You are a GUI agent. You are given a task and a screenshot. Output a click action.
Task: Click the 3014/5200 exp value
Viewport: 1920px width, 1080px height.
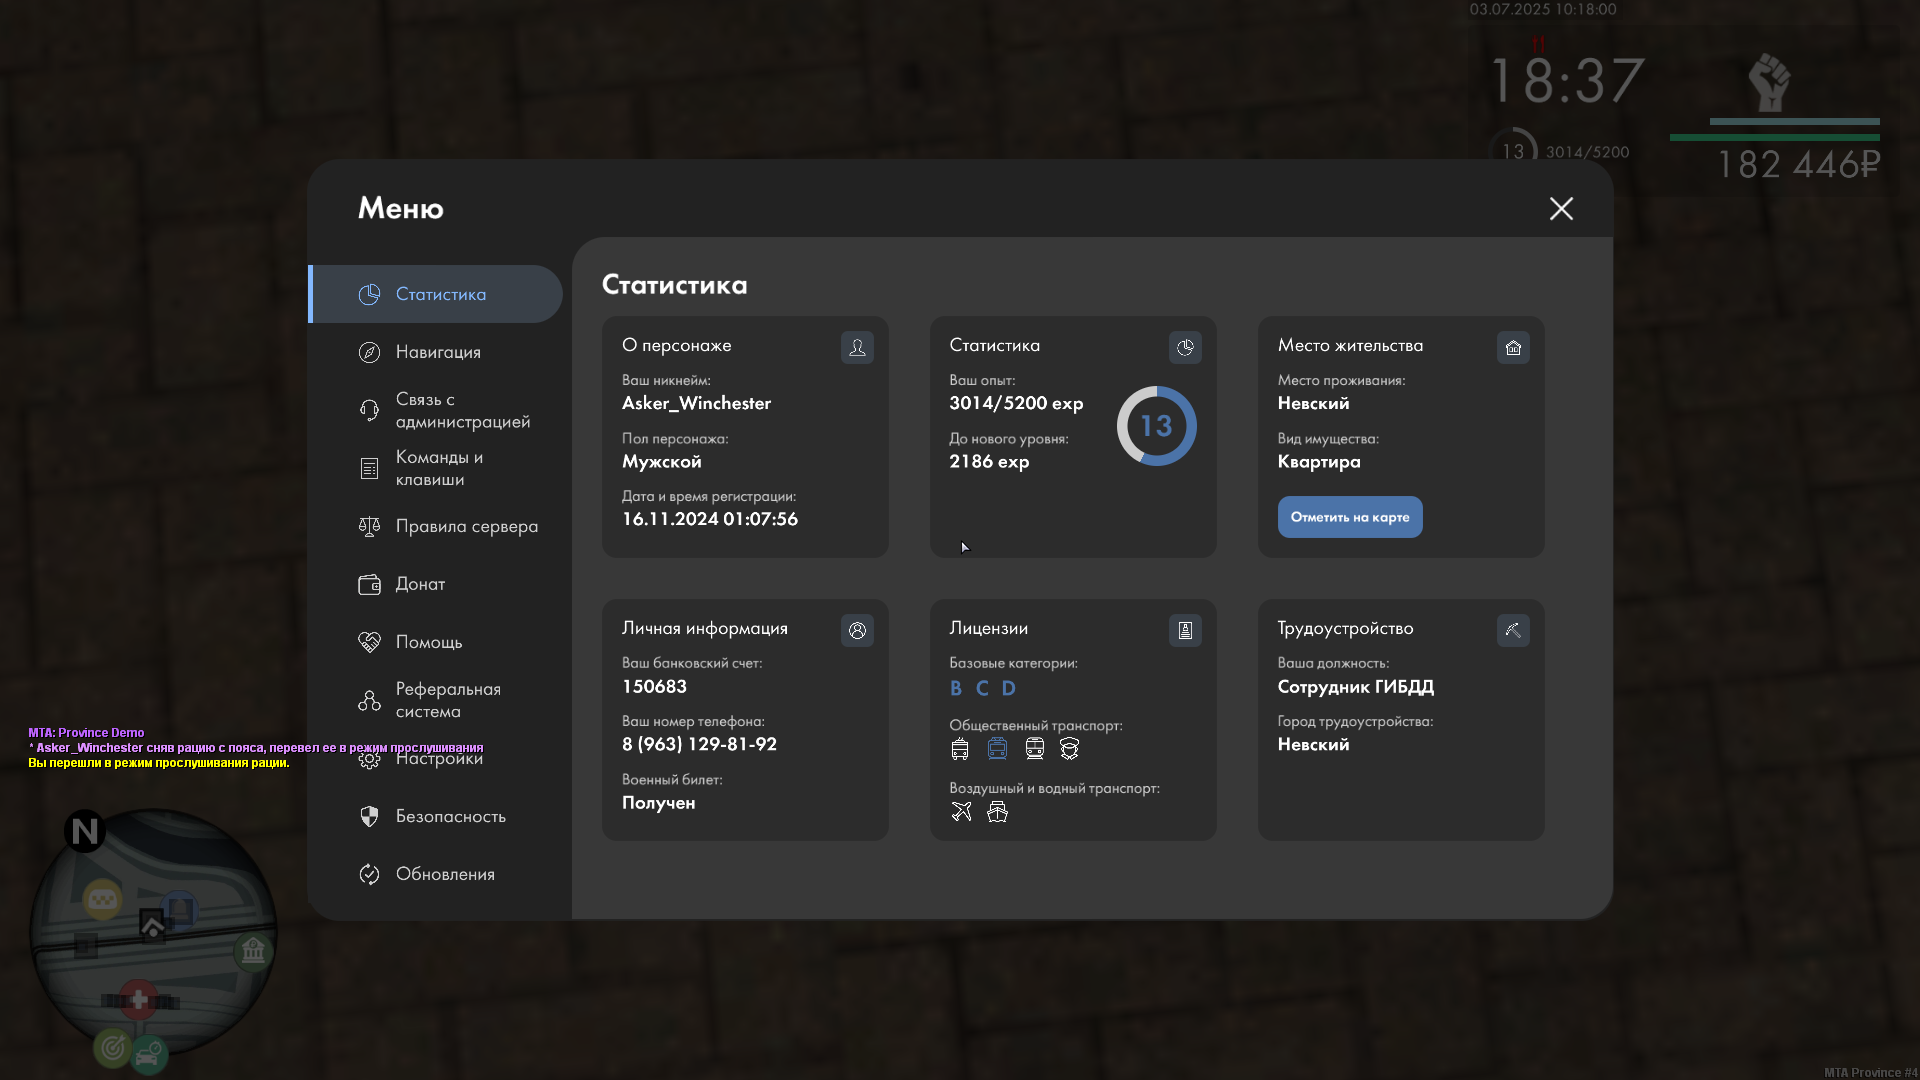pos(1016,403)
